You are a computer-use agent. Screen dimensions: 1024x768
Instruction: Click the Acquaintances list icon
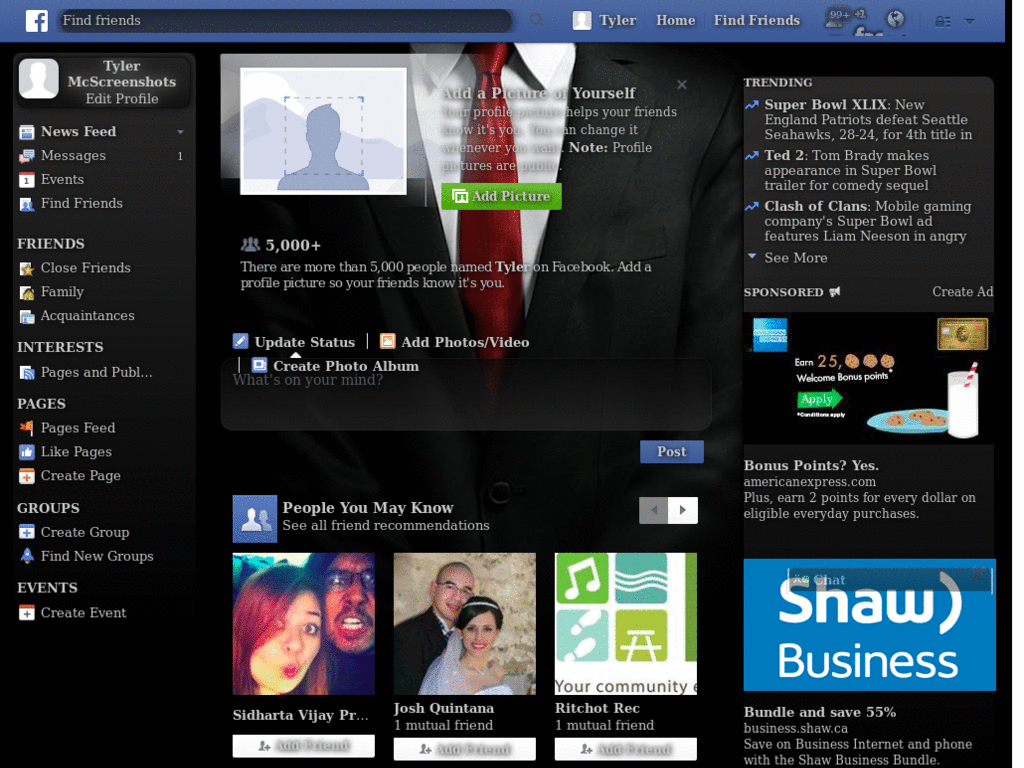(x=27, y=317)
